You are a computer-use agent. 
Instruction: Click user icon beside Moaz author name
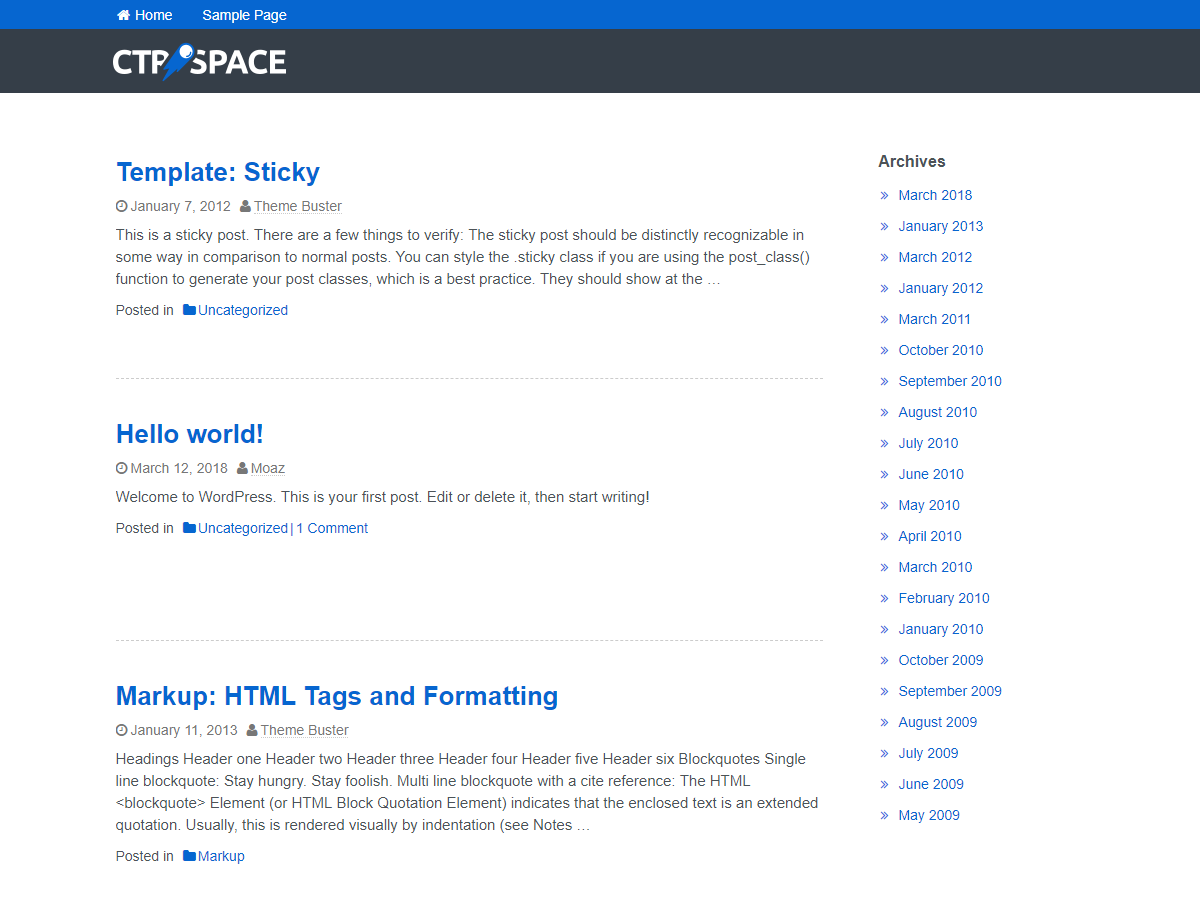pyautogui.click(x=242, y=468)
